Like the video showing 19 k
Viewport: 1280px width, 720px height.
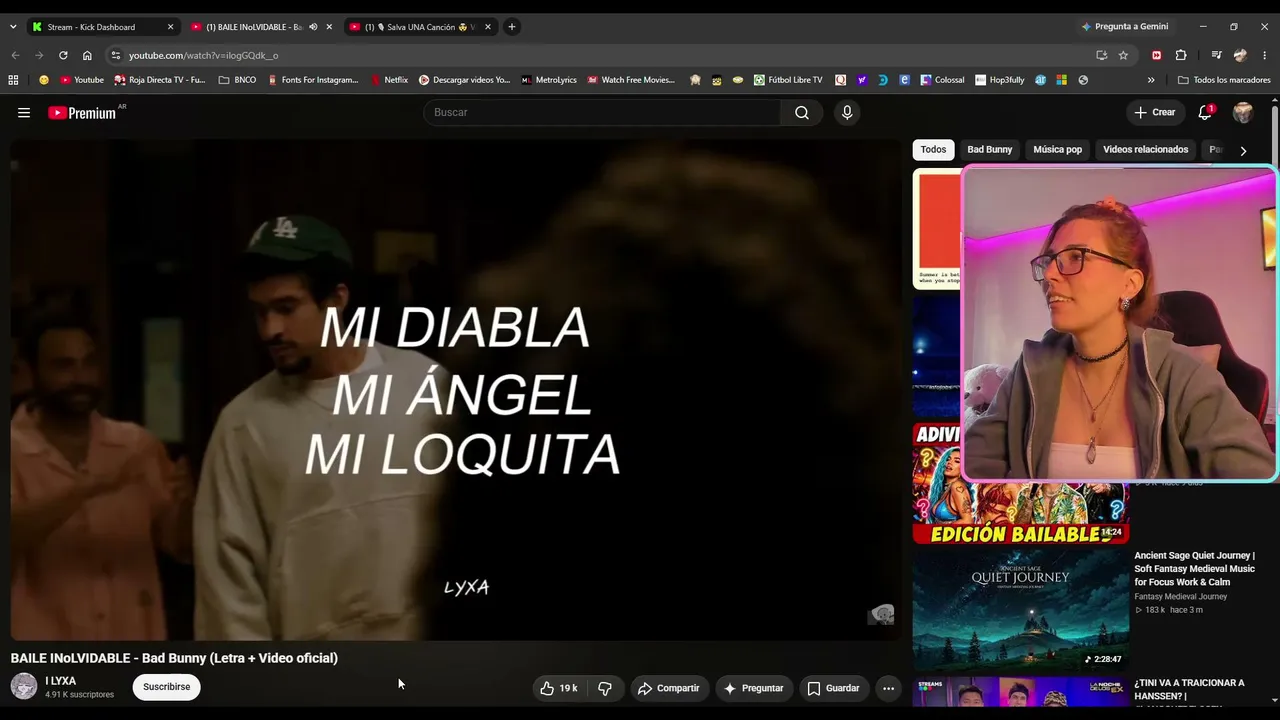click(558, 688)
